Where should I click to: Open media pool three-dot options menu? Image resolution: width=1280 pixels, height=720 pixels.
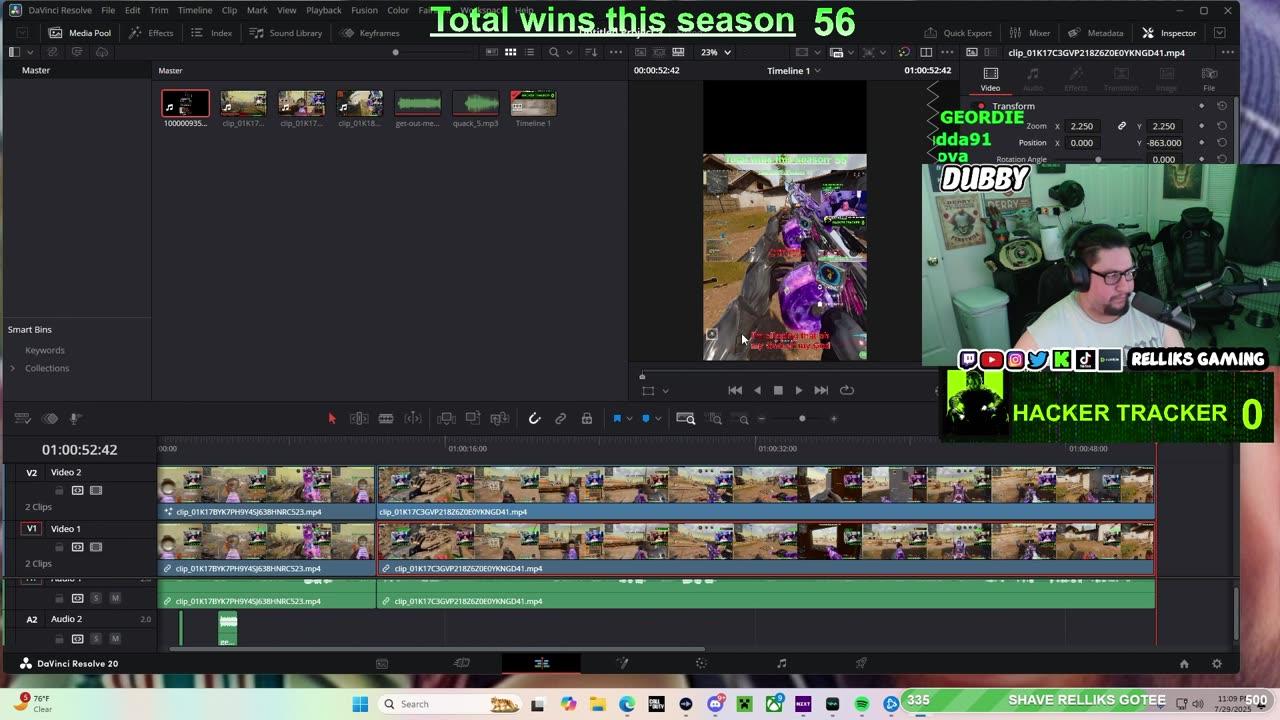[x=617, y=52]
